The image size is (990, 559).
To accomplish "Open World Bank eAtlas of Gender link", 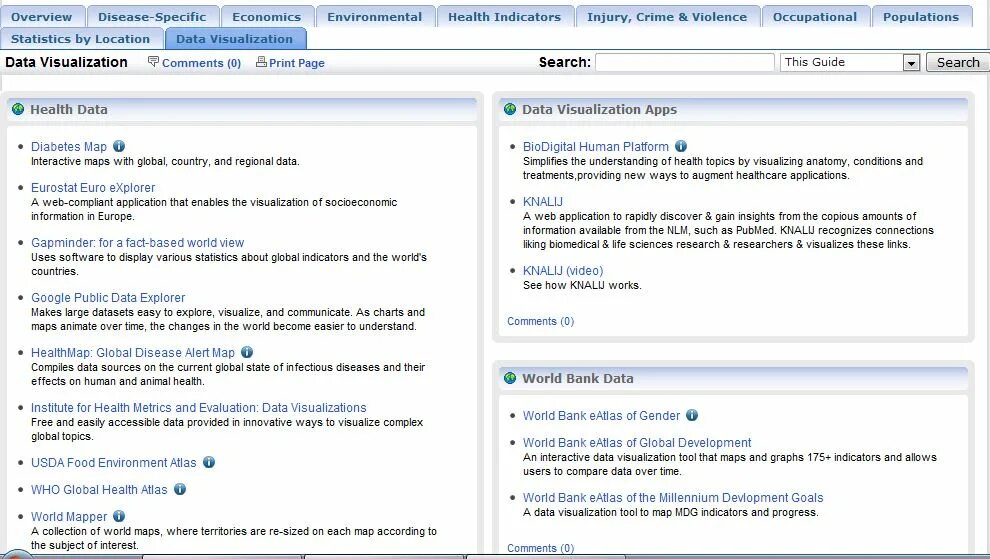I will 601,416.
